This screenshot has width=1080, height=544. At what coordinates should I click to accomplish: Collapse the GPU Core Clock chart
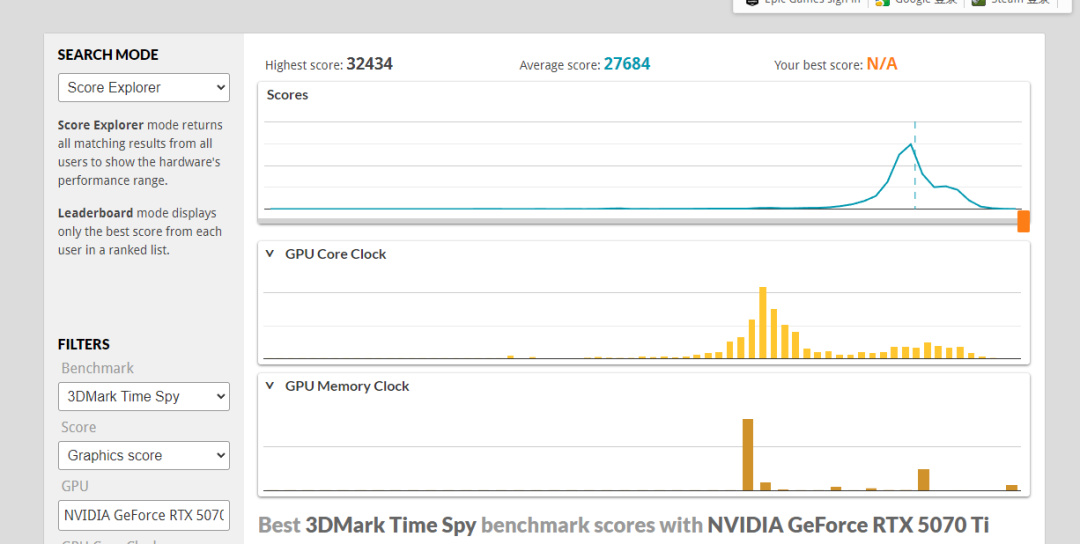click(x=269, y=253)
